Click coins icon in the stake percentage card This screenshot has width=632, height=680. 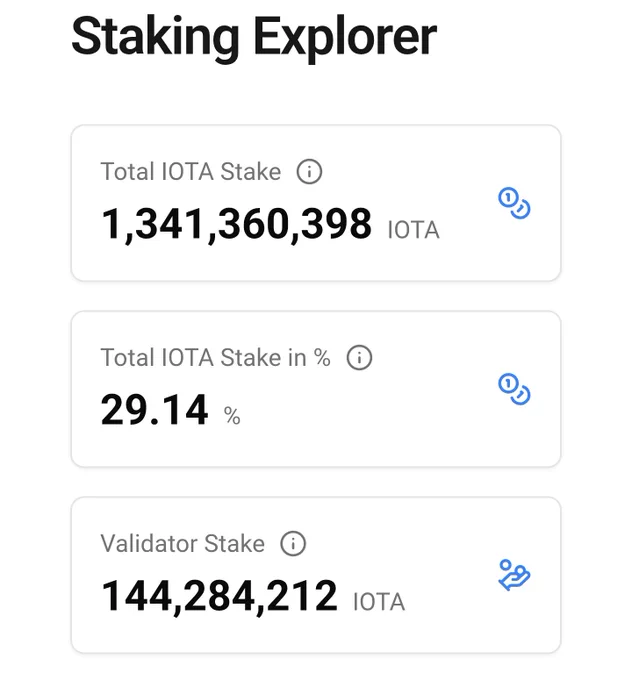[514, 389]
